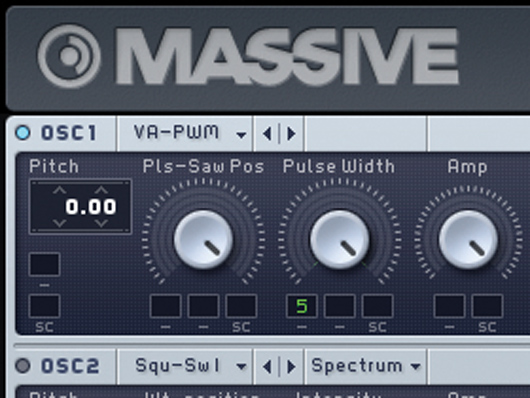
Task: Click the Pitch sidechain SC slot
Action: pos(45,306)
